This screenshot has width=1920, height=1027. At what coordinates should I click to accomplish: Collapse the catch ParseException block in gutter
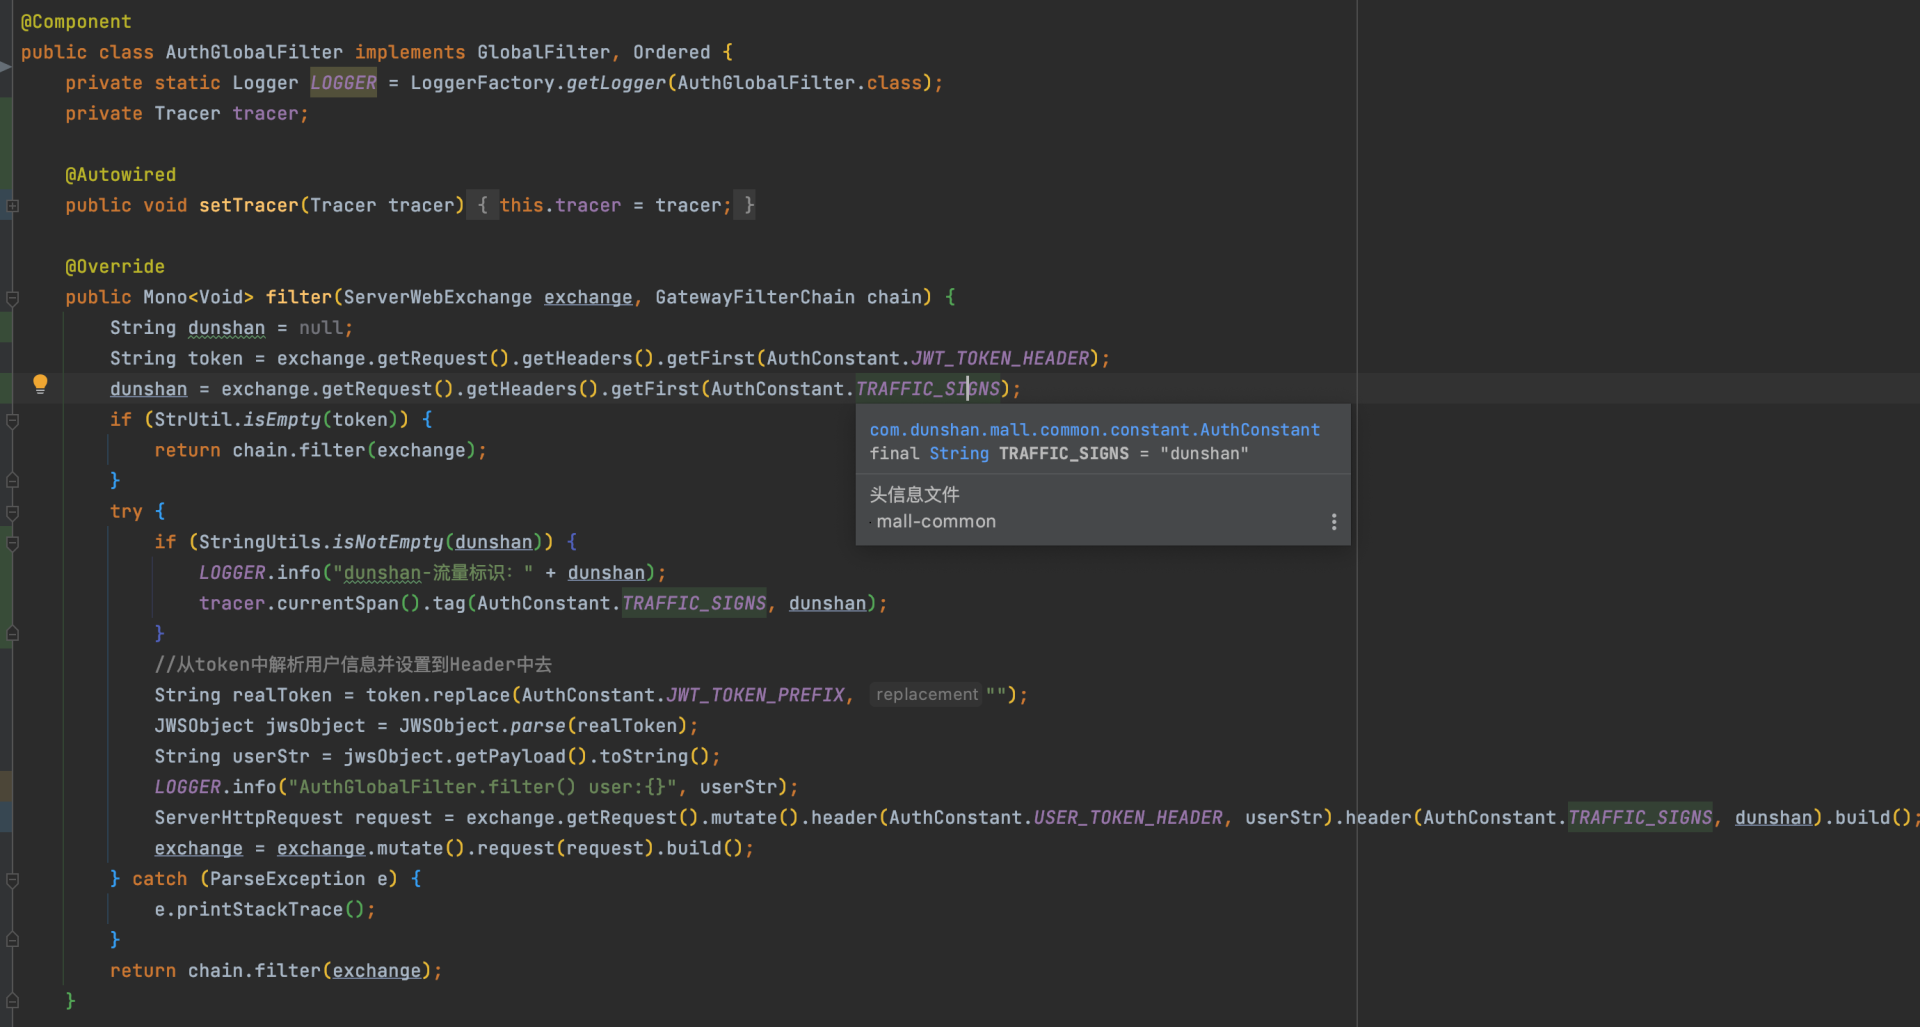tap(13, 880)
